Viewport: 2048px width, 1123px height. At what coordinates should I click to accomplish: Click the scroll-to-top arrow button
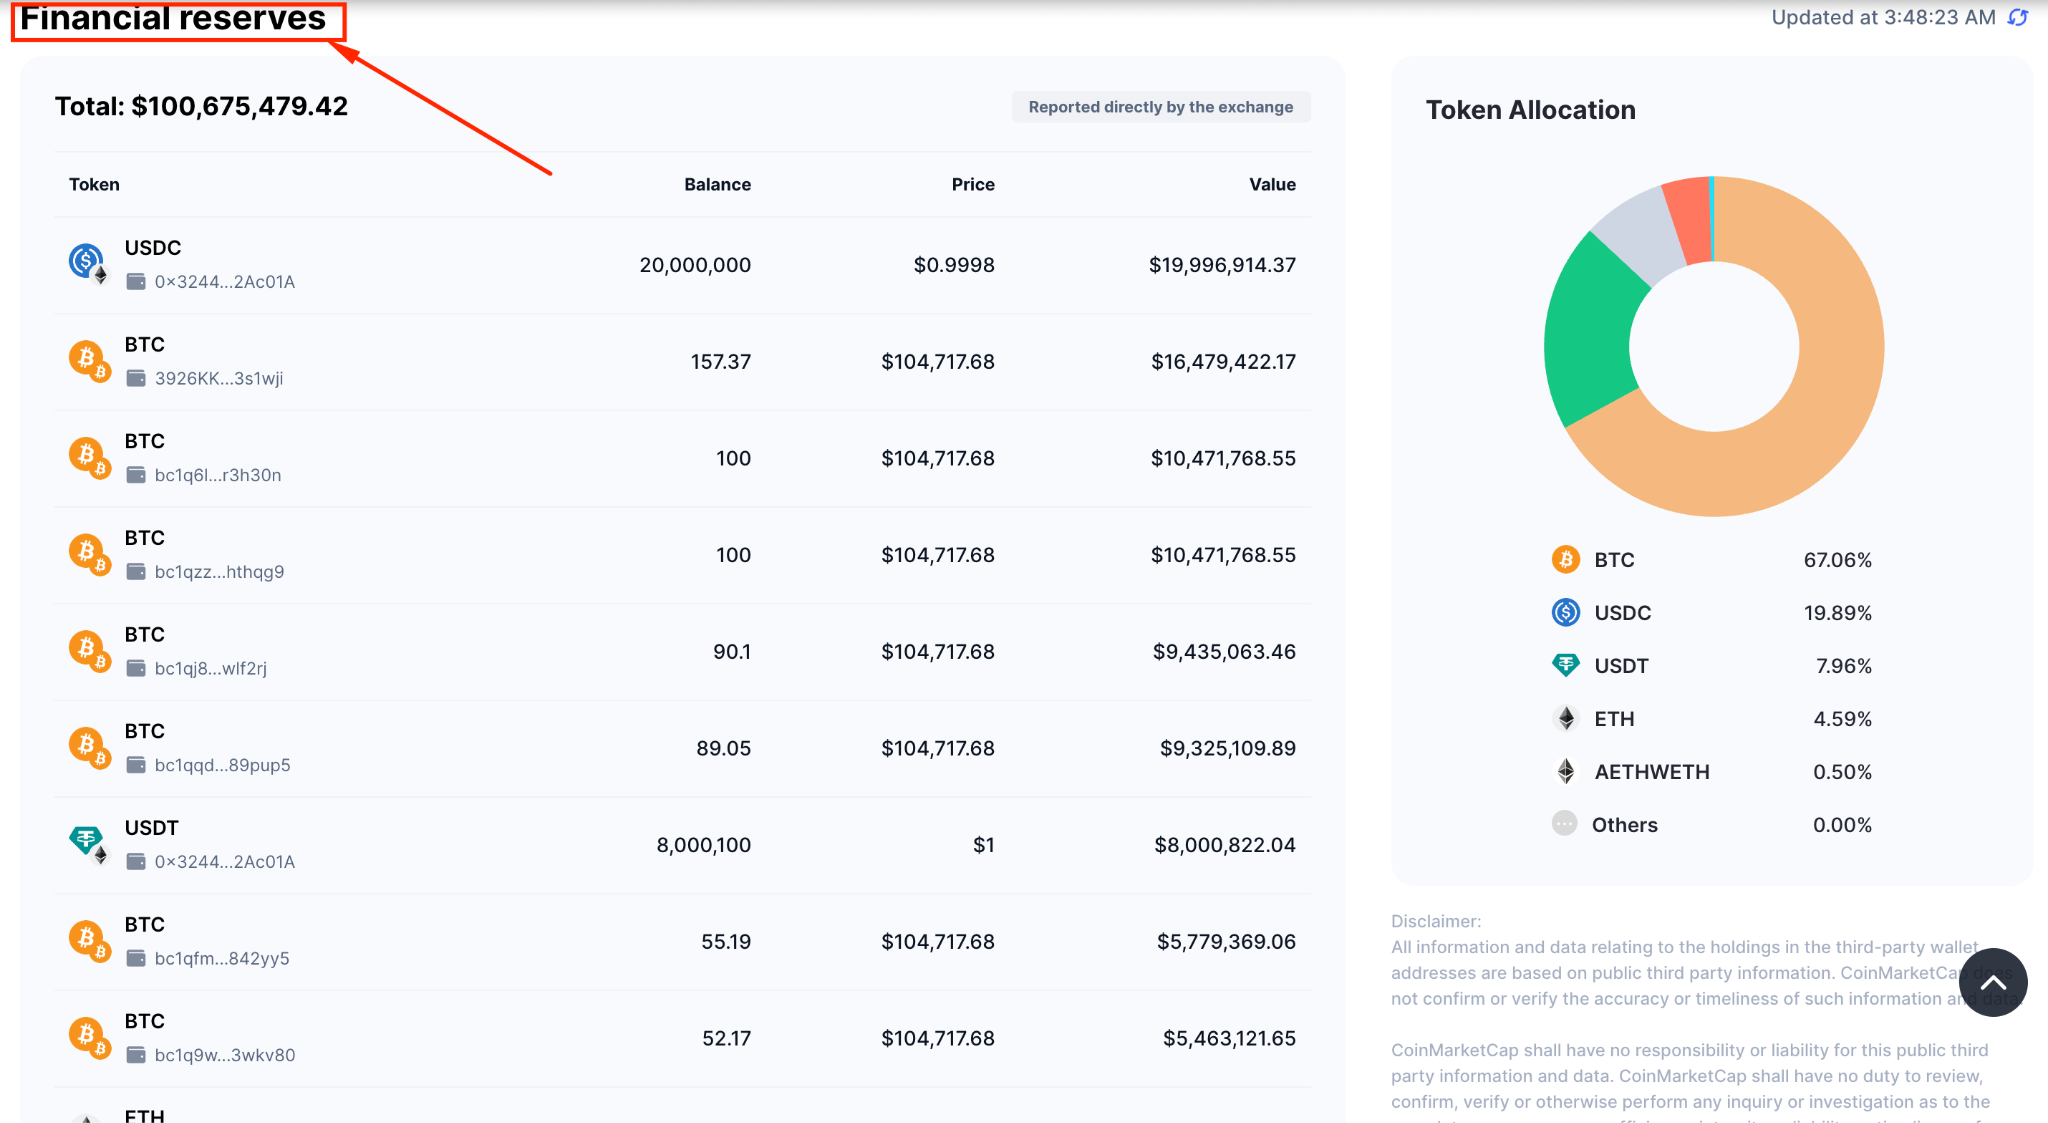1992,982
